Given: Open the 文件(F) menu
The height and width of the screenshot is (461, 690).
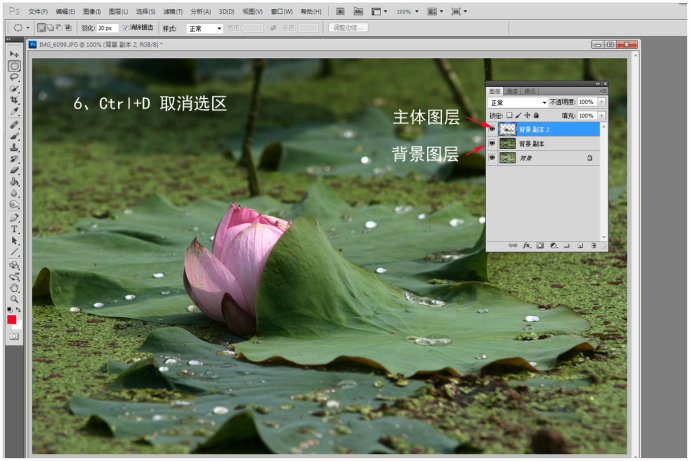Looking at the screenshot, I should (38, 11).
